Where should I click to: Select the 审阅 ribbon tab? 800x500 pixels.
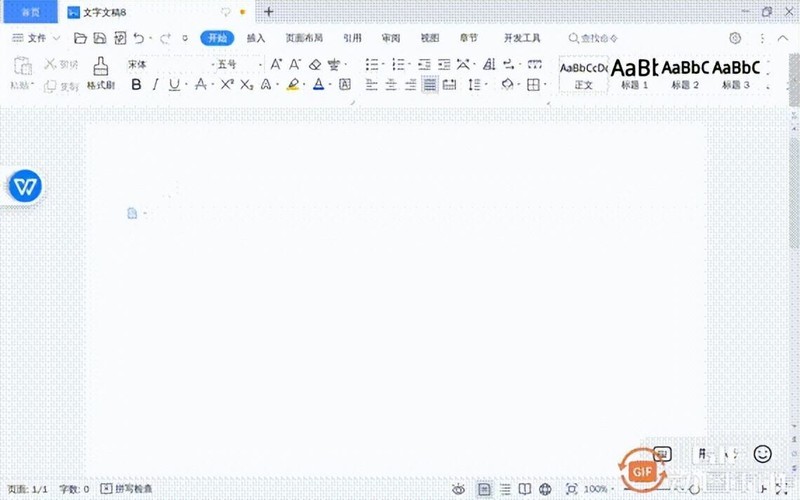click(391, 38)
